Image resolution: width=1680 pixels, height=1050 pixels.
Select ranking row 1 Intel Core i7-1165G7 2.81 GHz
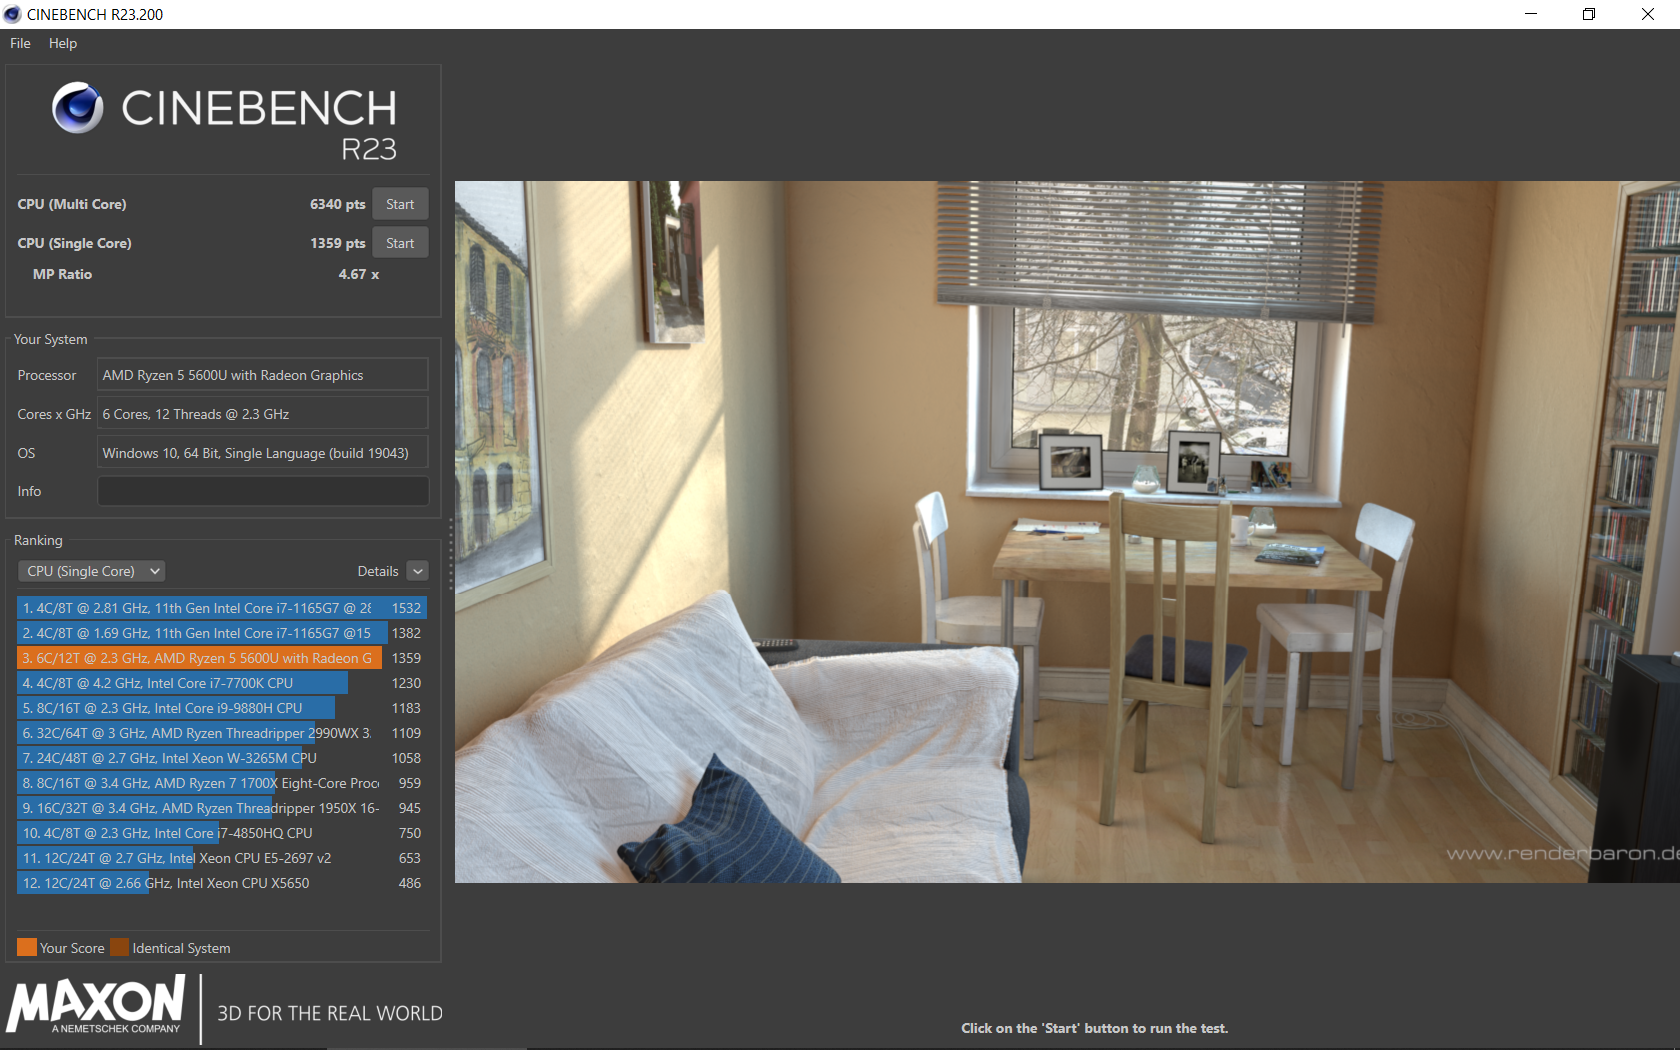coord(222,608)
